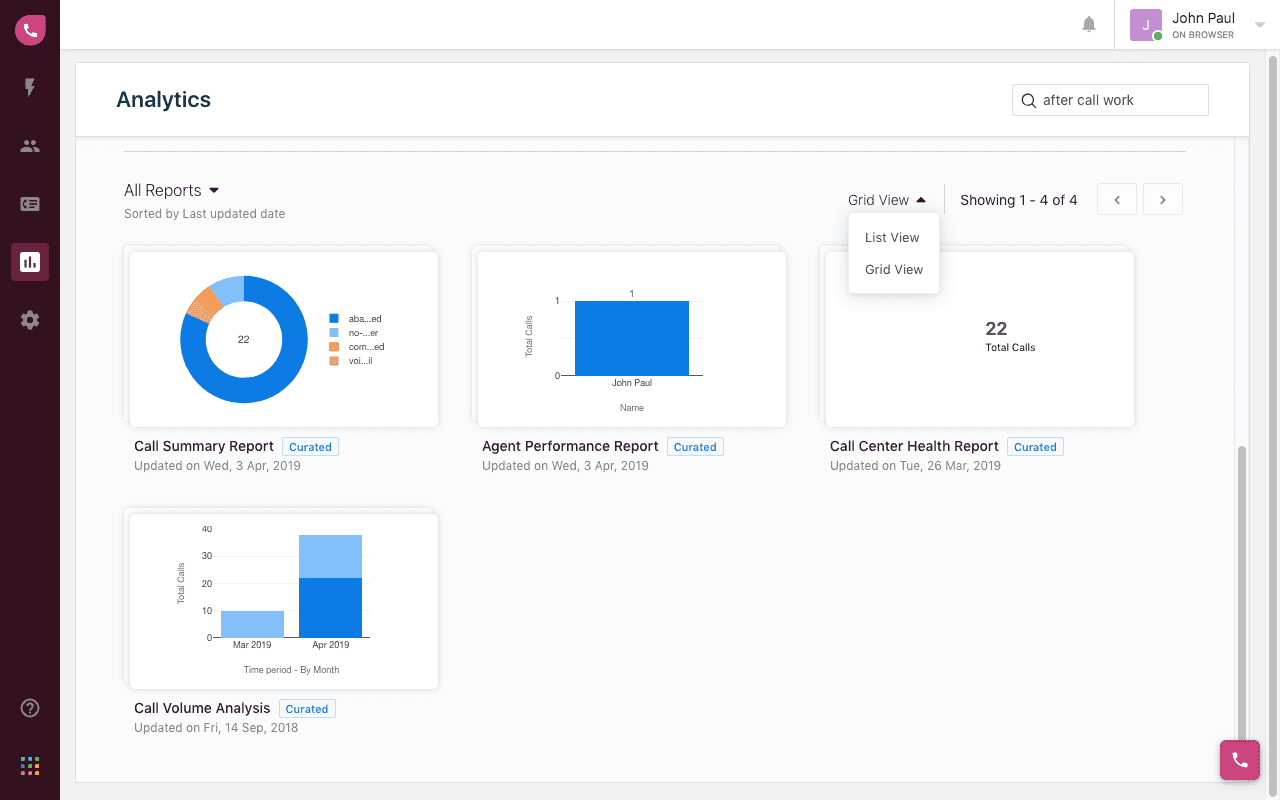Expand the All Reports dropdown
This screenshot has height=800, width=1280.
click(x=171, y=190)
